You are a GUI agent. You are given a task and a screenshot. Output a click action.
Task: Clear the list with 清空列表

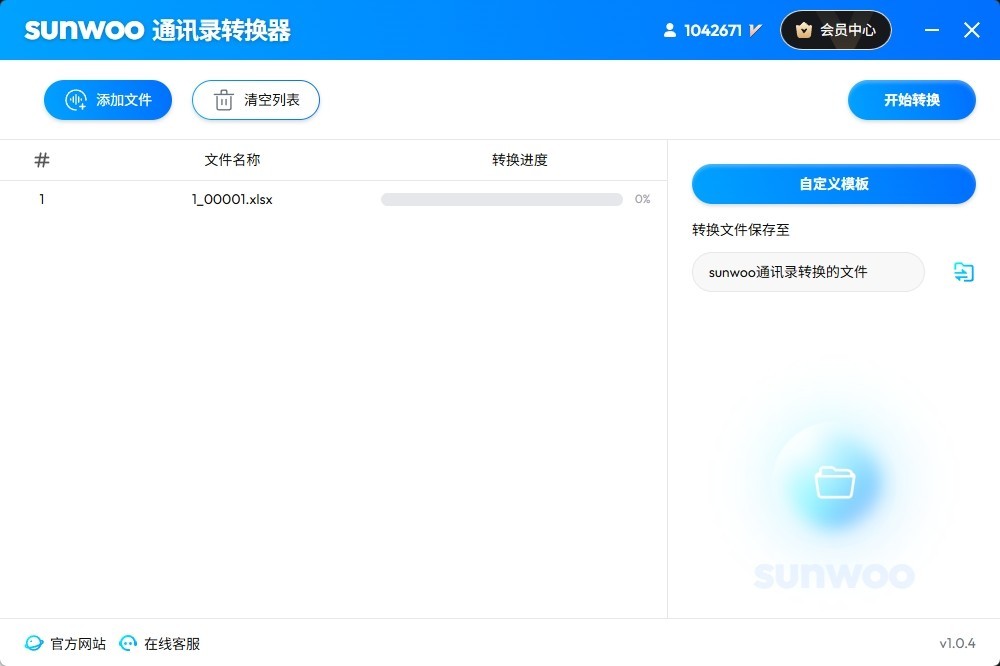pos(256,100)
